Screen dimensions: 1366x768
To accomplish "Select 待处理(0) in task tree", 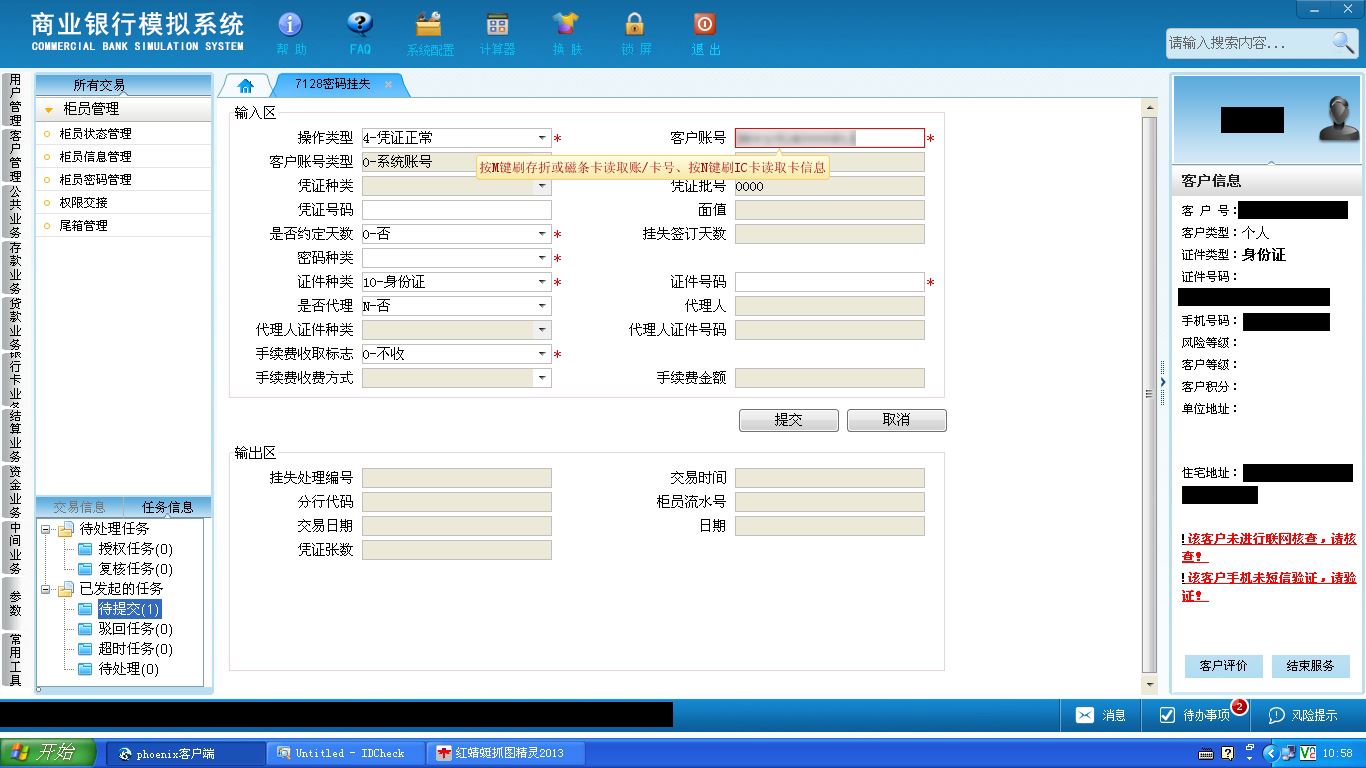I will point(128,669).
